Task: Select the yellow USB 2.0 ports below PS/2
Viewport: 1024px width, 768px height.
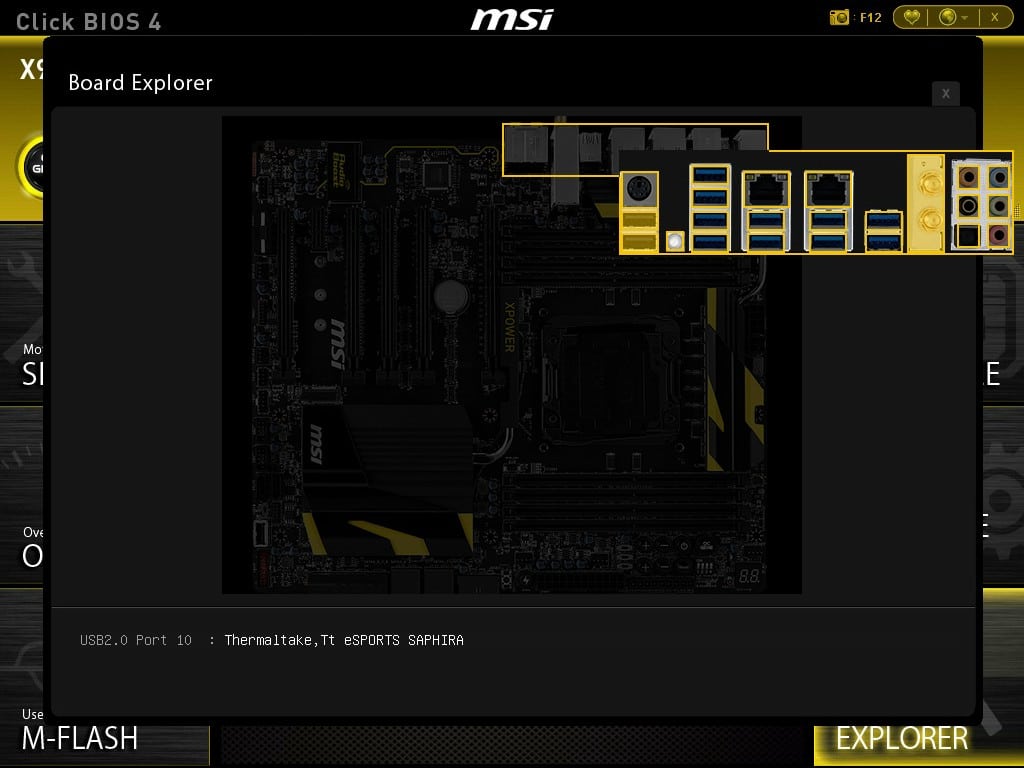Action: [639, 230]
